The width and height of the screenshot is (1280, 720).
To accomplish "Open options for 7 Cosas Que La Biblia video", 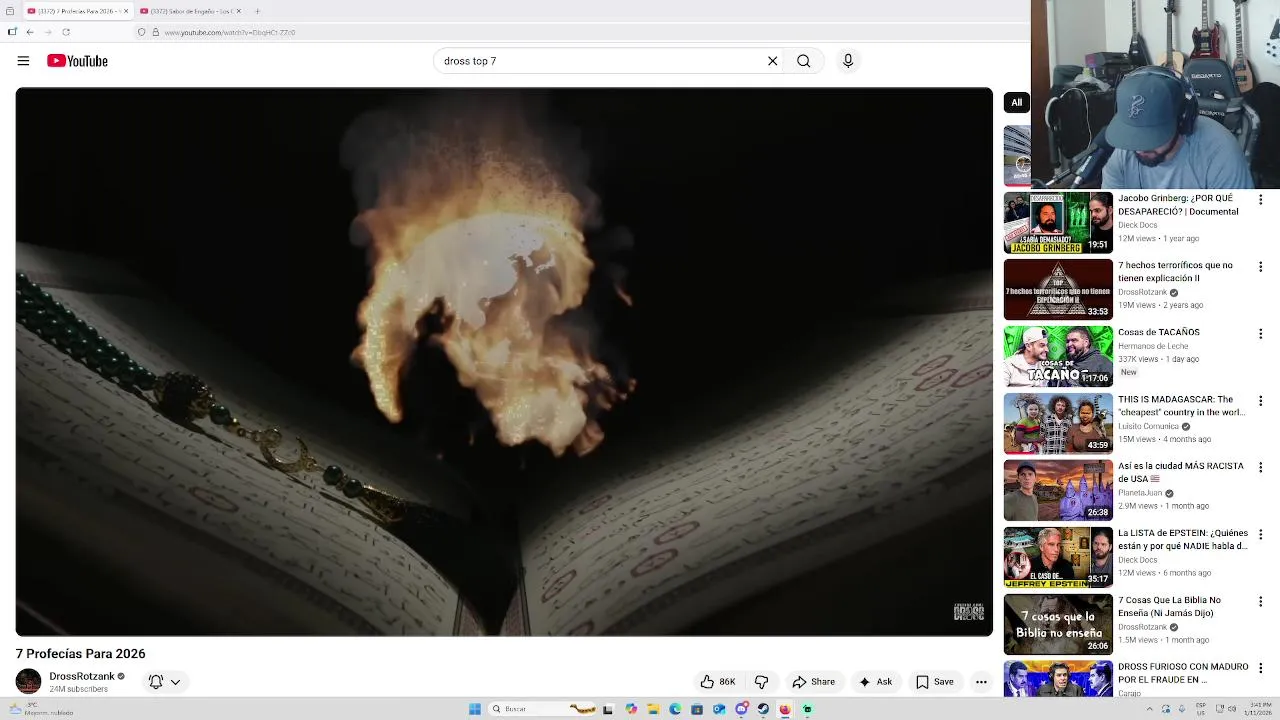I will click(1260, 602).
